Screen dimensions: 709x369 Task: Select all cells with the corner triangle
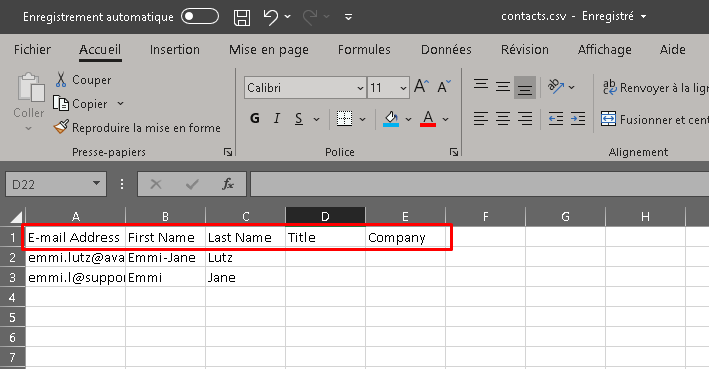click(x=16, y=217)
